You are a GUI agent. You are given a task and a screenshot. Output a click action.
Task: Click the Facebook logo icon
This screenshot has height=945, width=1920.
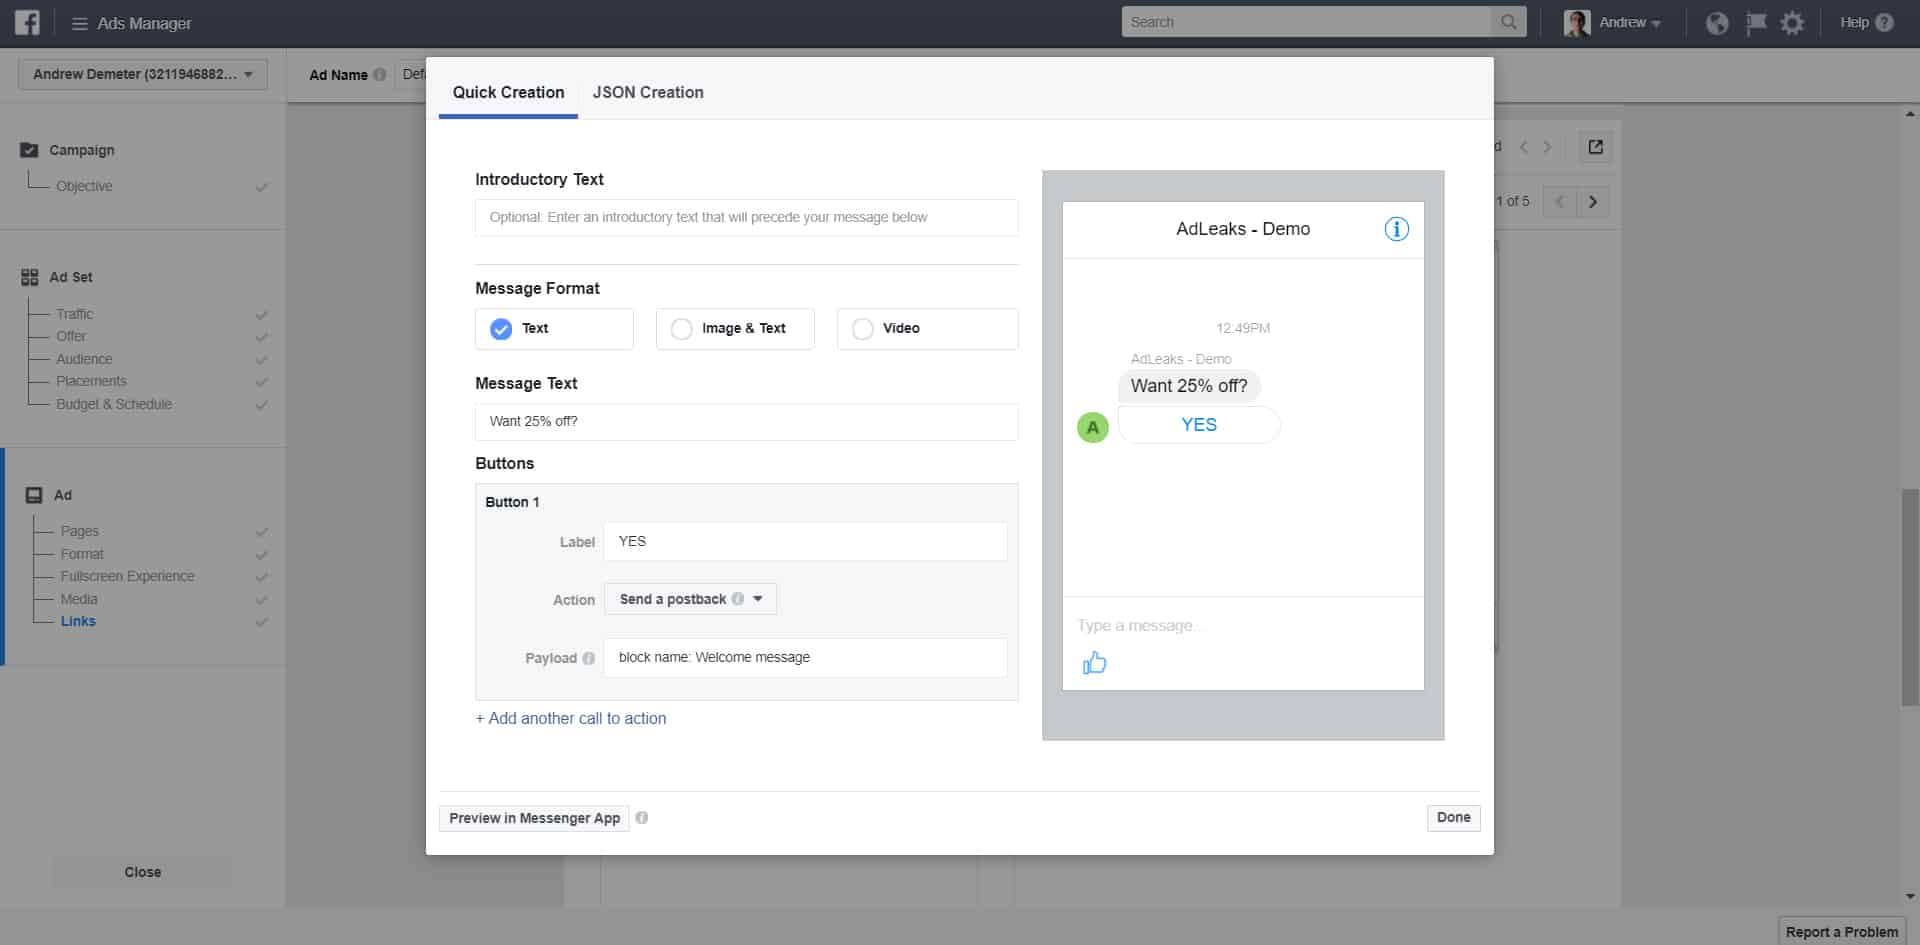(27, 22)
